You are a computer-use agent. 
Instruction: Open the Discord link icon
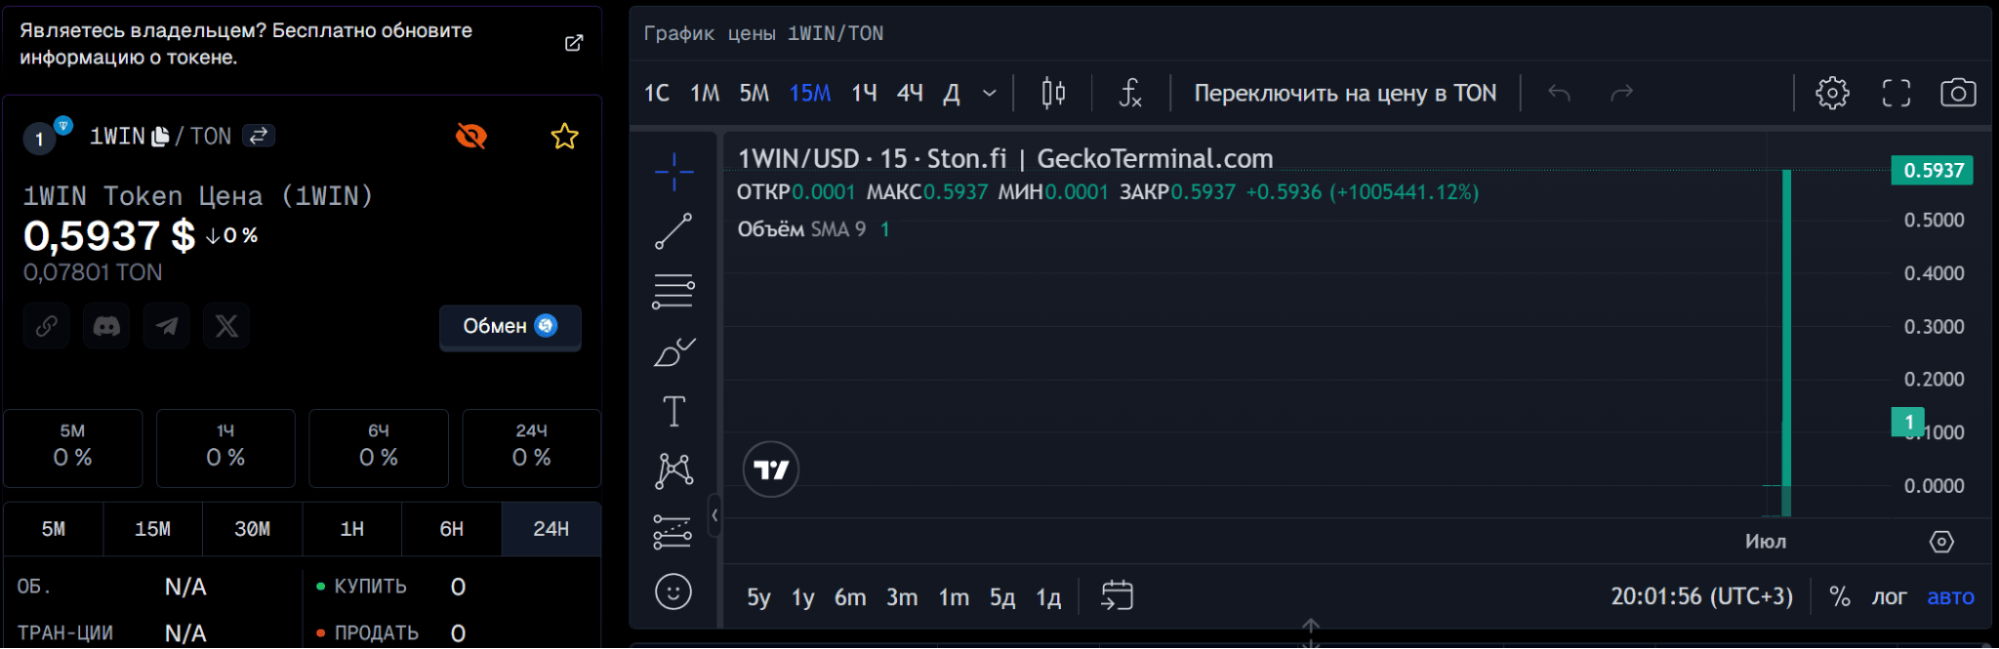click(107, 326)
